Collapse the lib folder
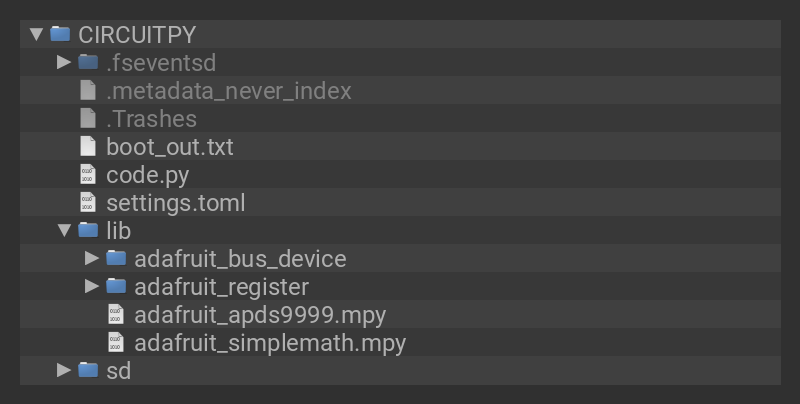The width and height of the screenshot is (800, 404). tap(64, 230)
